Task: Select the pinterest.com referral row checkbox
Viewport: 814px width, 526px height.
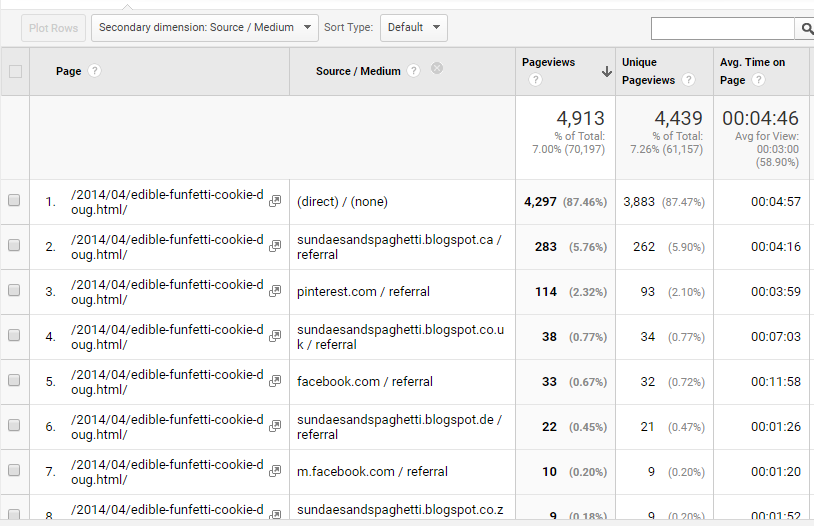Action: (15, 291)
